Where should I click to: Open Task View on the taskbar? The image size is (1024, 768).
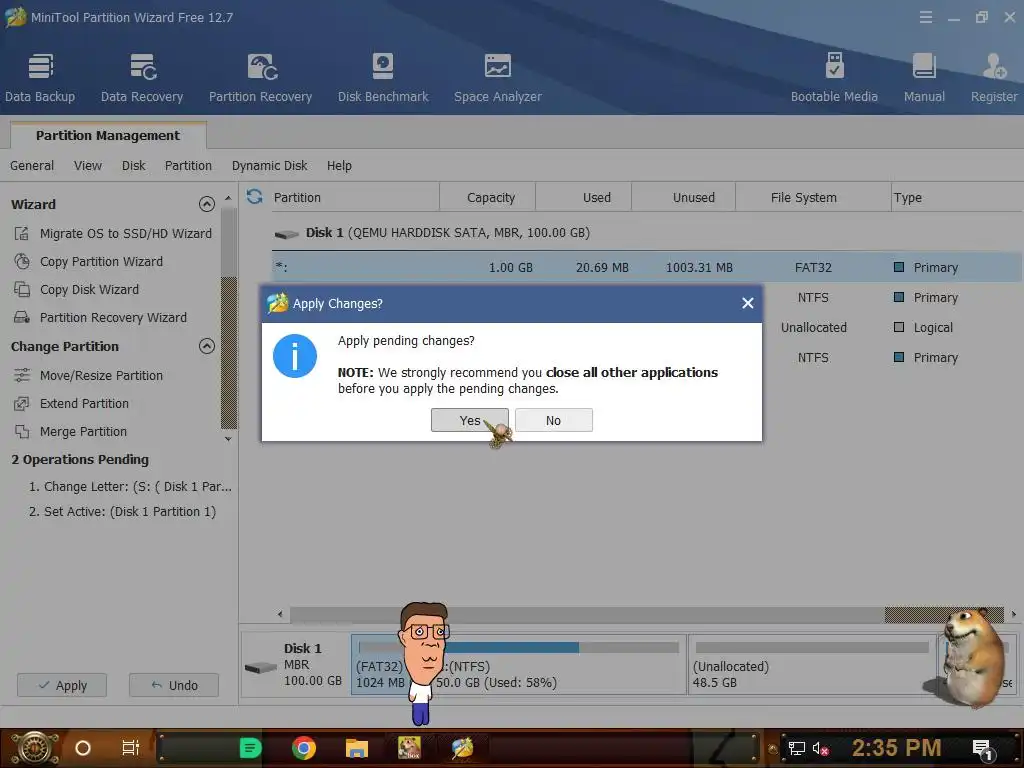point(131,748)
